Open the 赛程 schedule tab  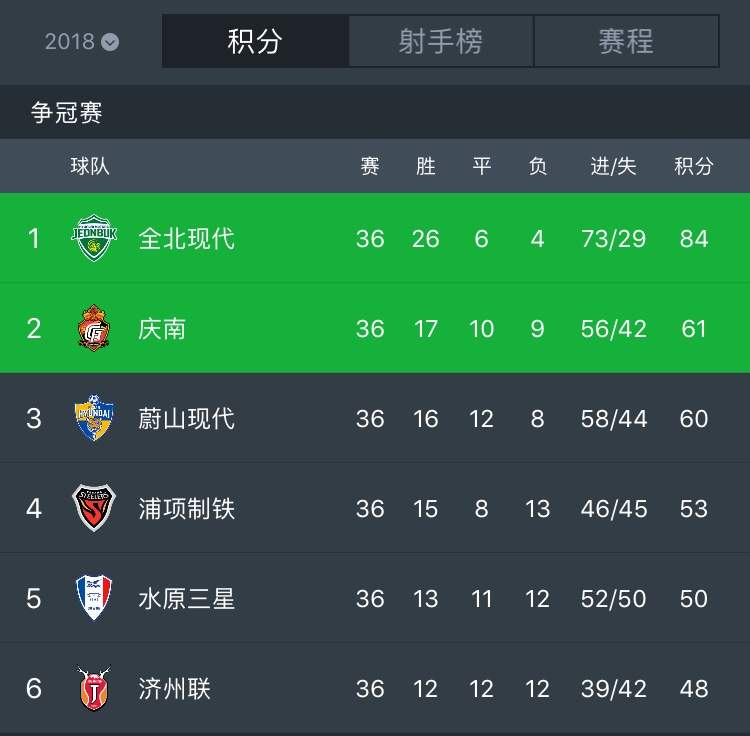click(626, 41)
